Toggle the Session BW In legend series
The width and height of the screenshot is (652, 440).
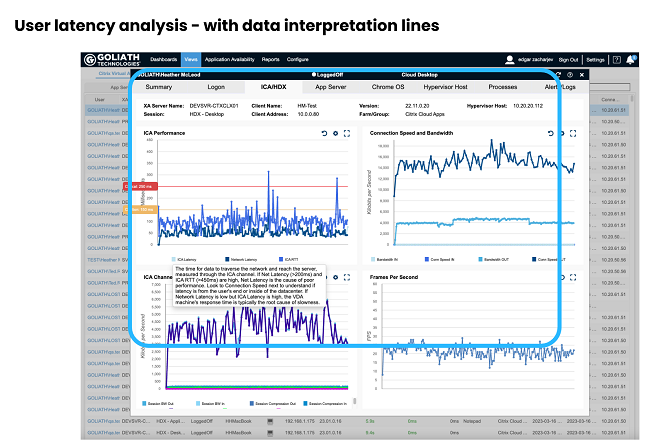(x=211, y=403)
